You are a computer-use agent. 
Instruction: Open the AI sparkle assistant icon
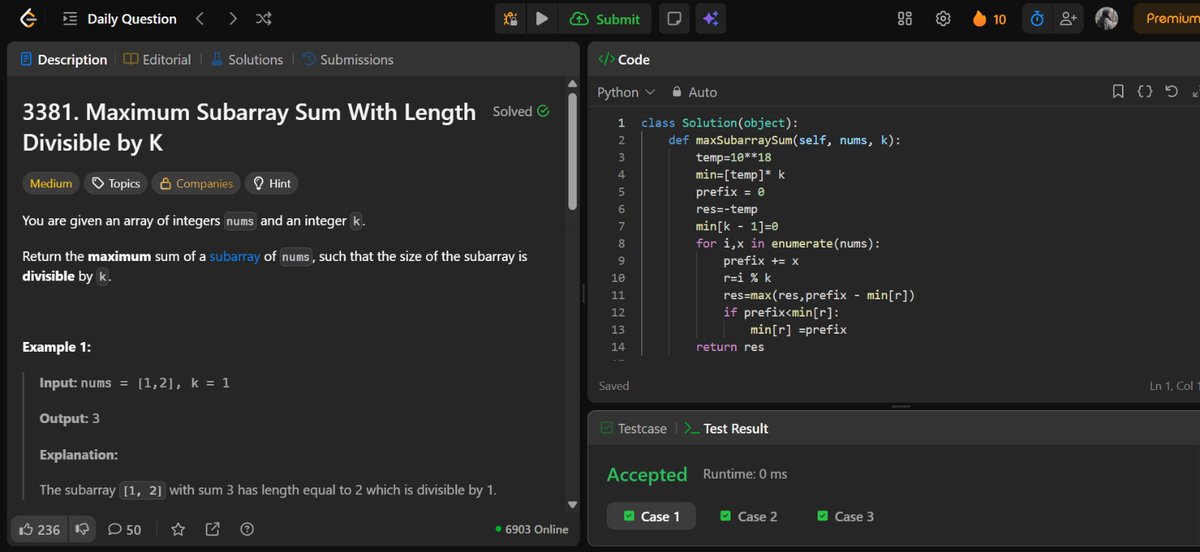coord(710,18)
